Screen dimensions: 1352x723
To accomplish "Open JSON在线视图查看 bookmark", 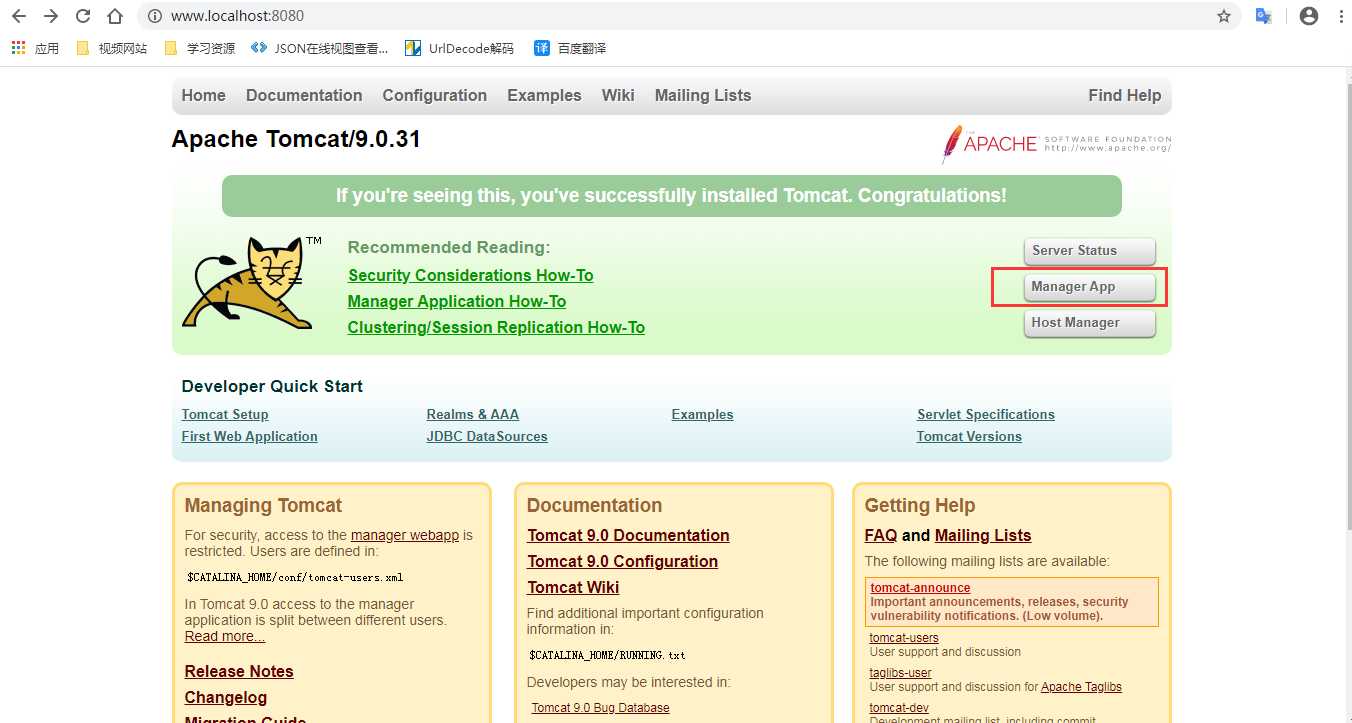I will [x=319, y=48].
